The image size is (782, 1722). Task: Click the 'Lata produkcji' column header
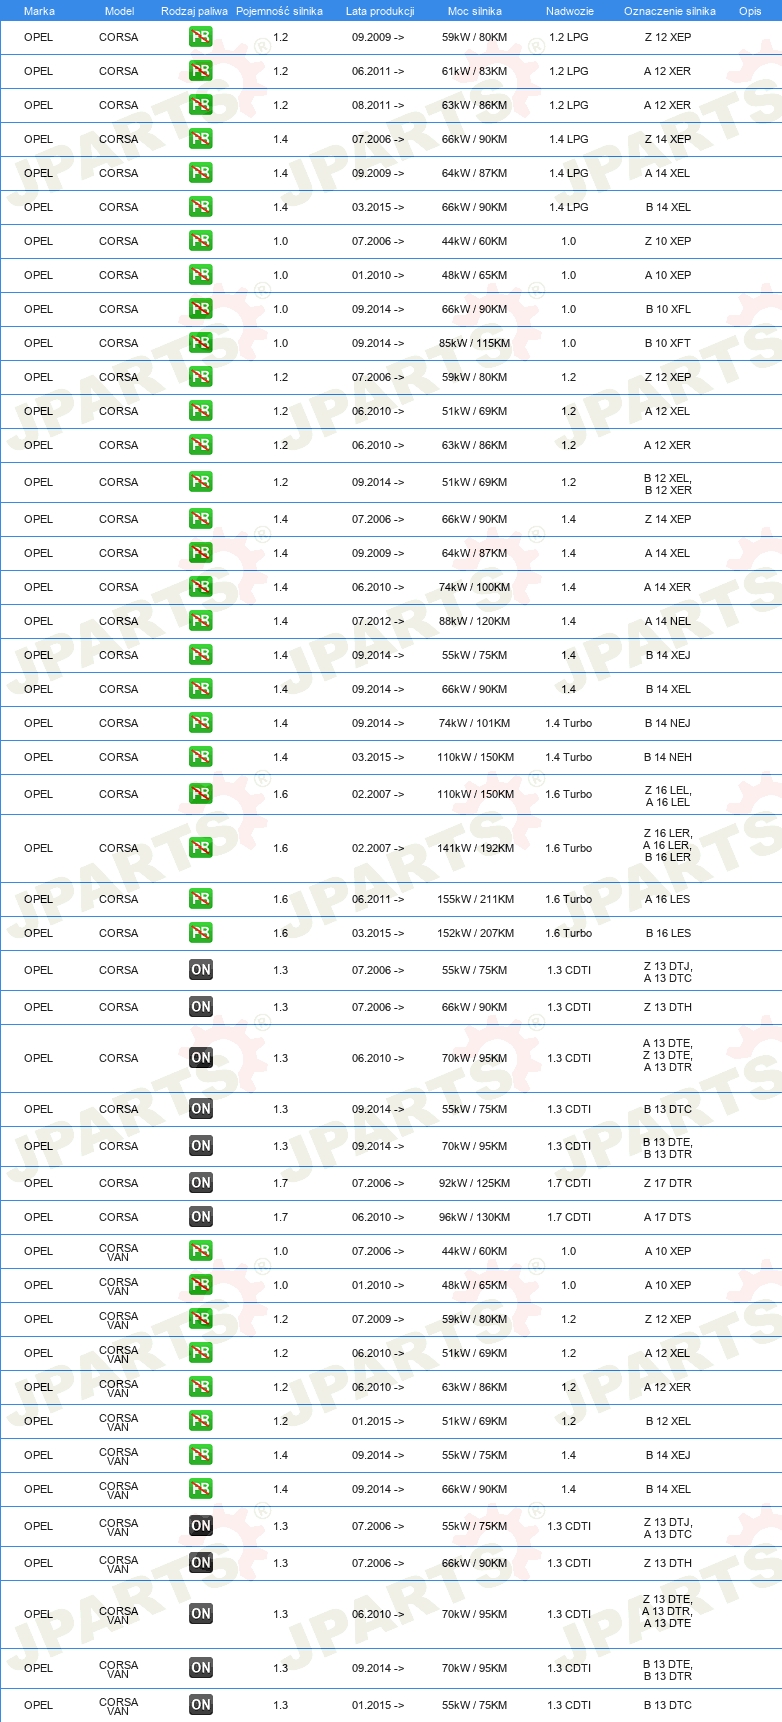[x=379, y=11]
